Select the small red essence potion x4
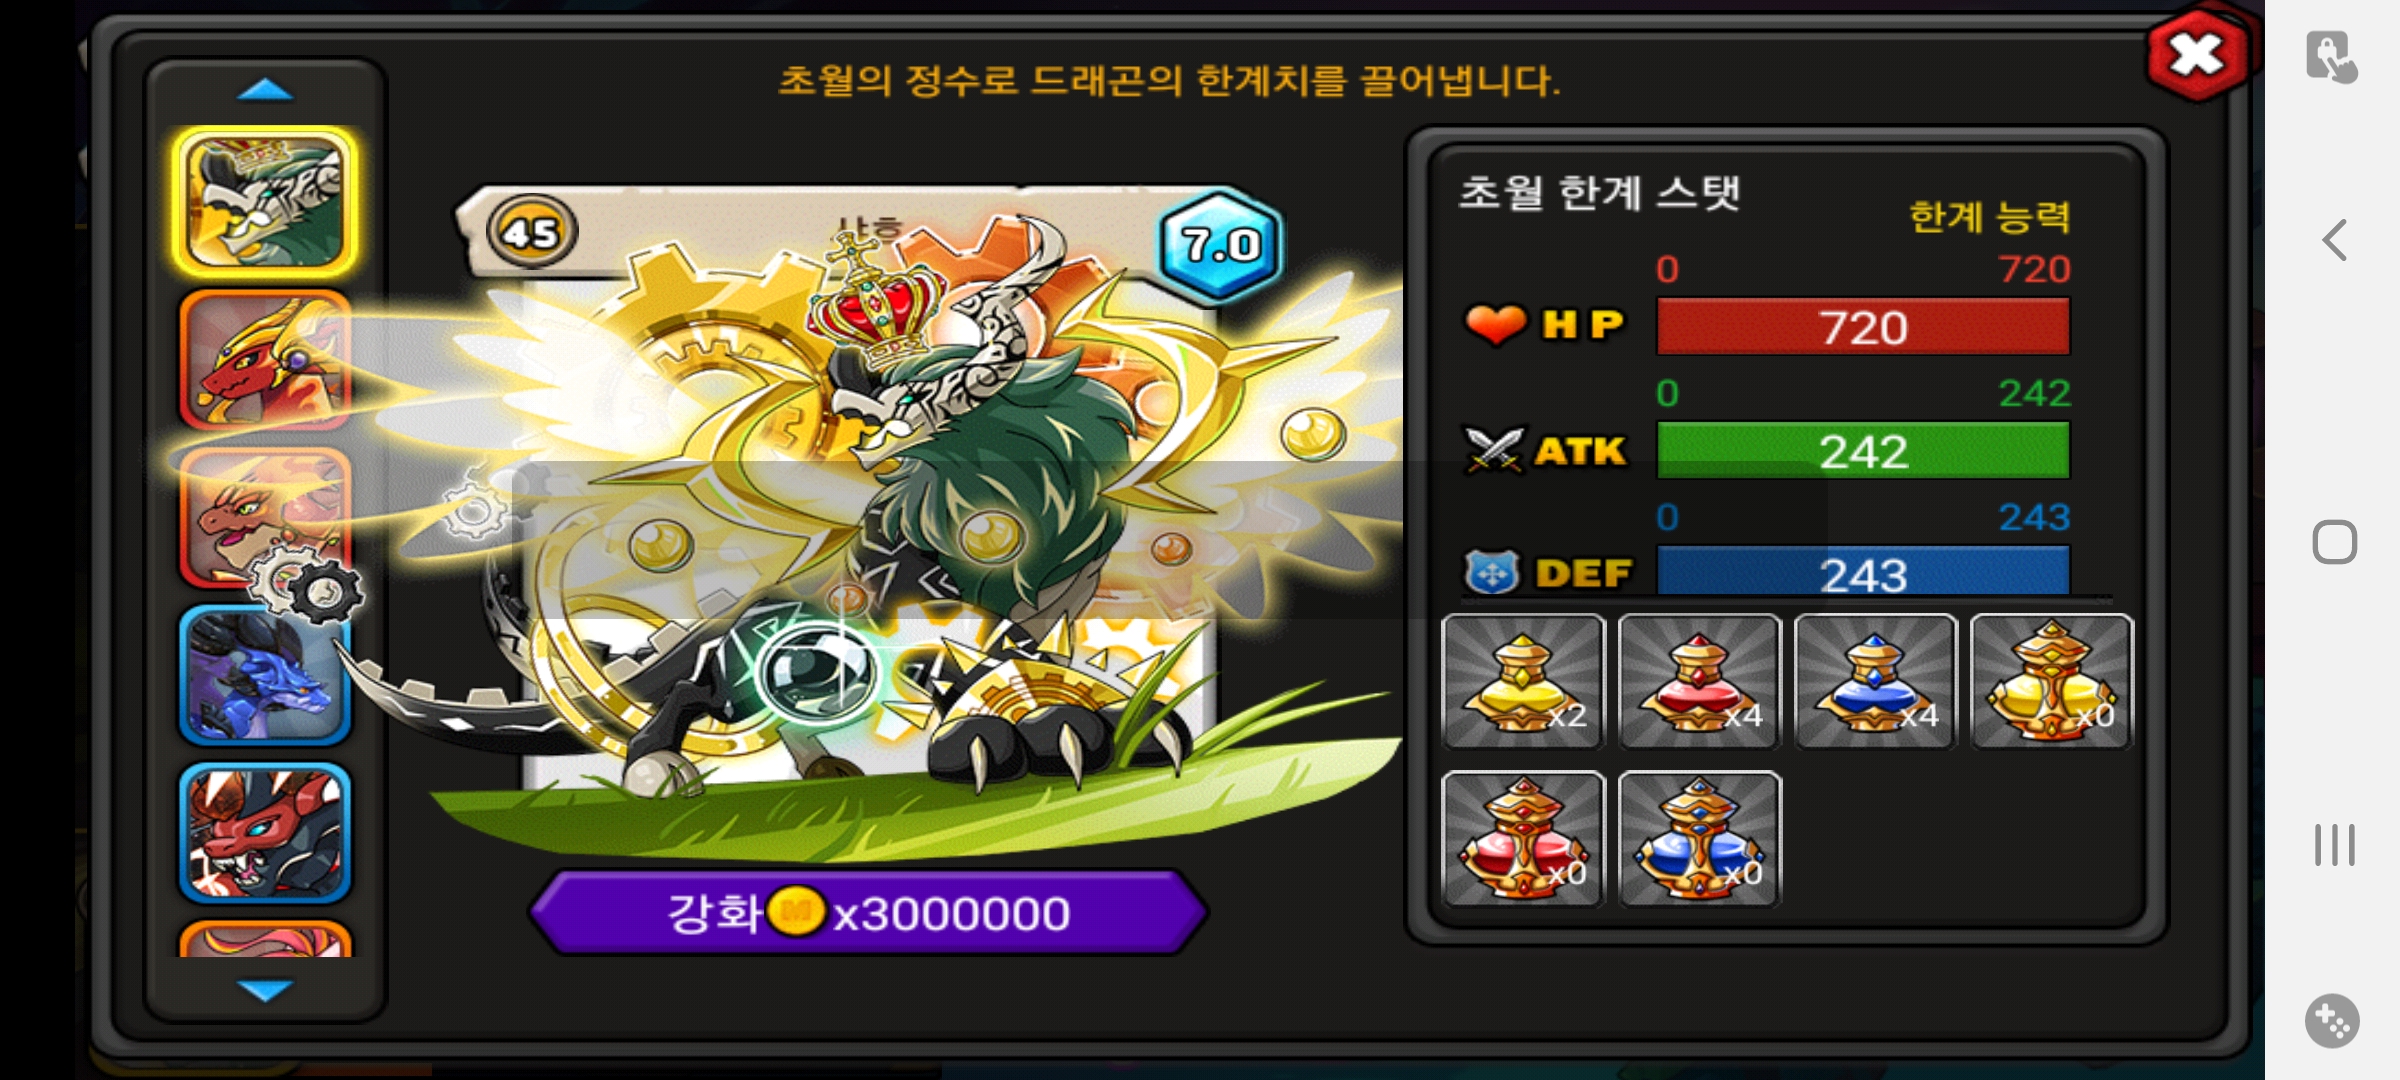The height and width of the screenshot is (1080, 2400). (1699, 681)
